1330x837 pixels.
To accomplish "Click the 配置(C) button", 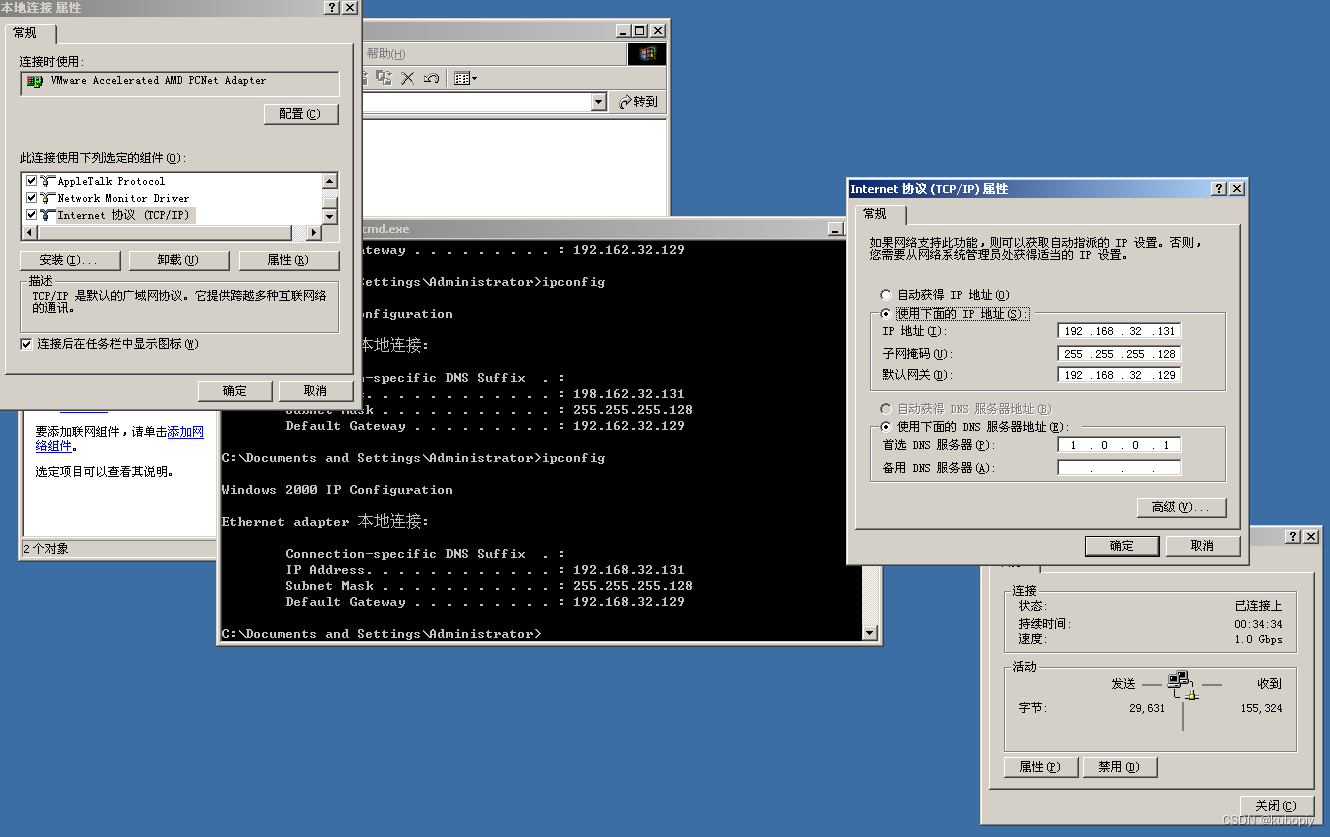I will click(301, 114).
